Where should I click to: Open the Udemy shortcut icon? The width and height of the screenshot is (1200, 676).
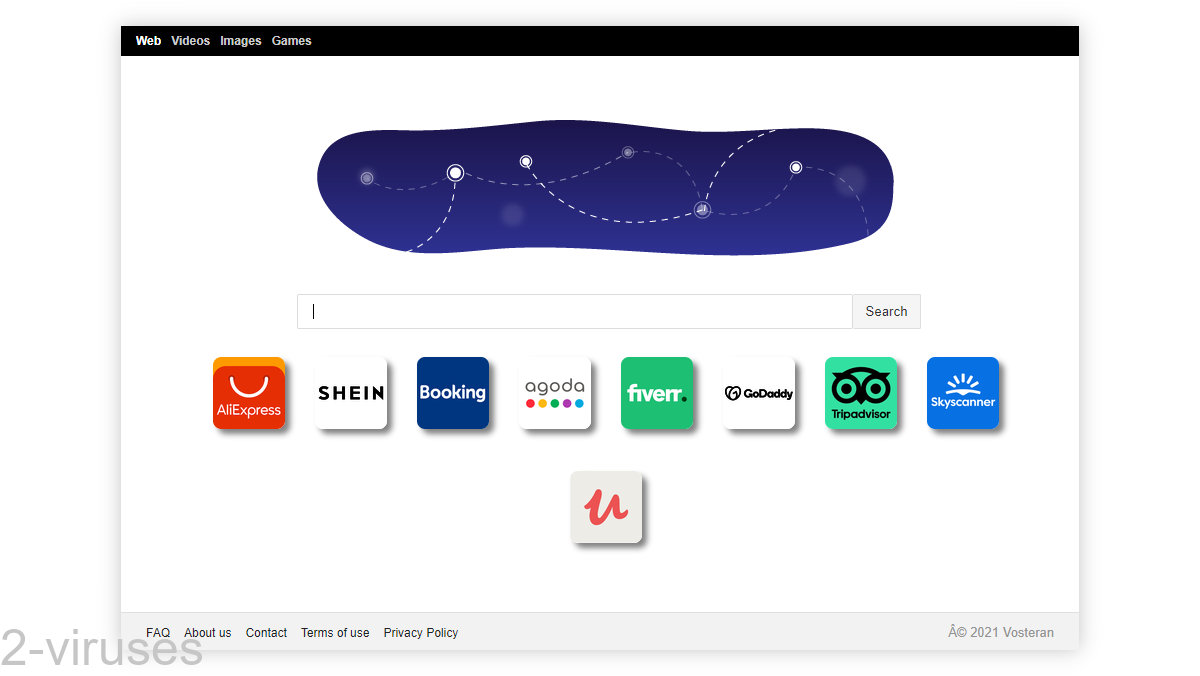pos(606,507)
